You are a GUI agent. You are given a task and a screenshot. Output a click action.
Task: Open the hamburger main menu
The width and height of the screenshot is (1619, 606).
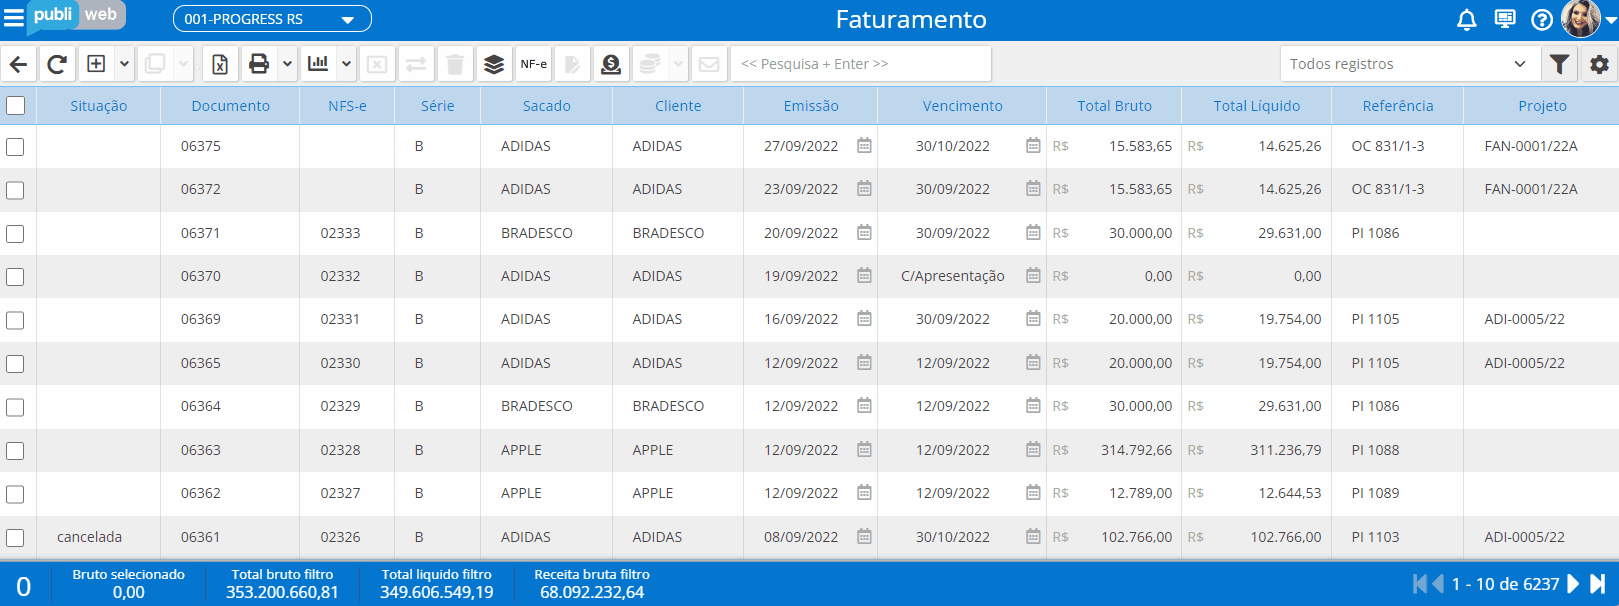pyautogui.click(x=13, y=18)
